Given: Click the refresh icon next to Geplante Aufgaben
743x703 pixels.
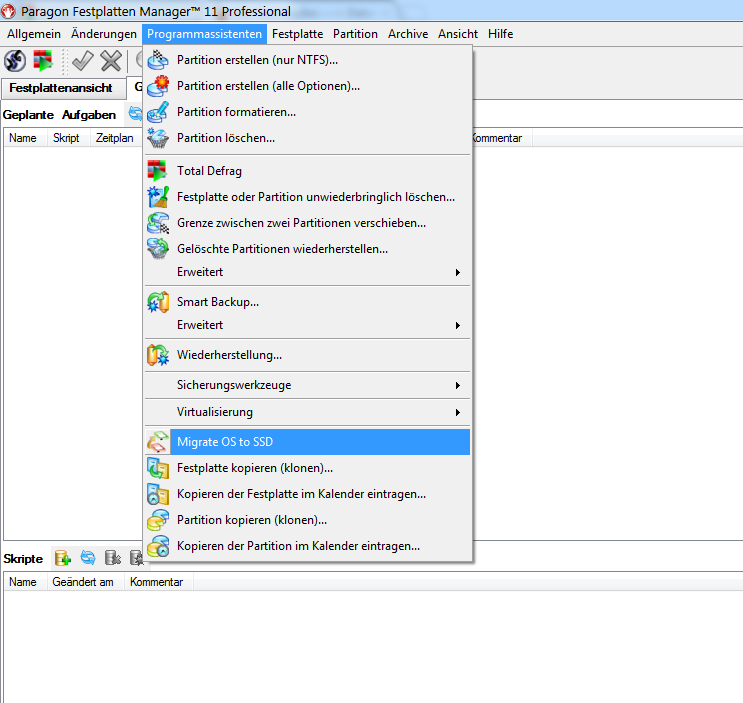Looking at the screenshot, I should [x=136, y=114].
